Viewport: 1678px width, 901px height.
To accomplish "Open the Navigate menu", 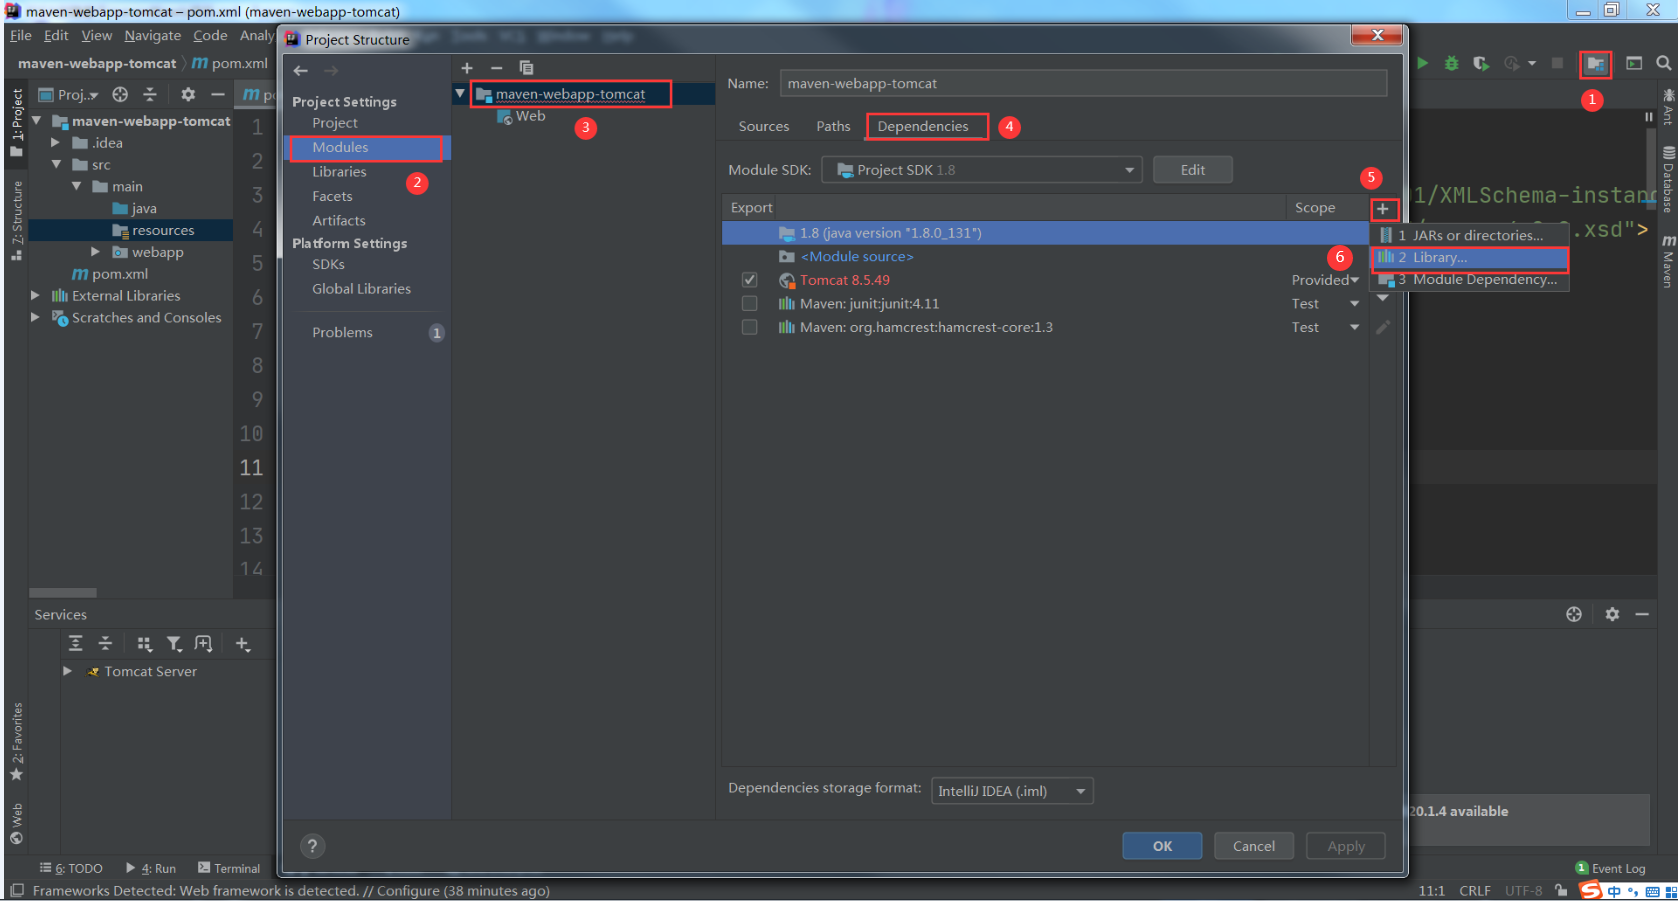I will 153,36.
